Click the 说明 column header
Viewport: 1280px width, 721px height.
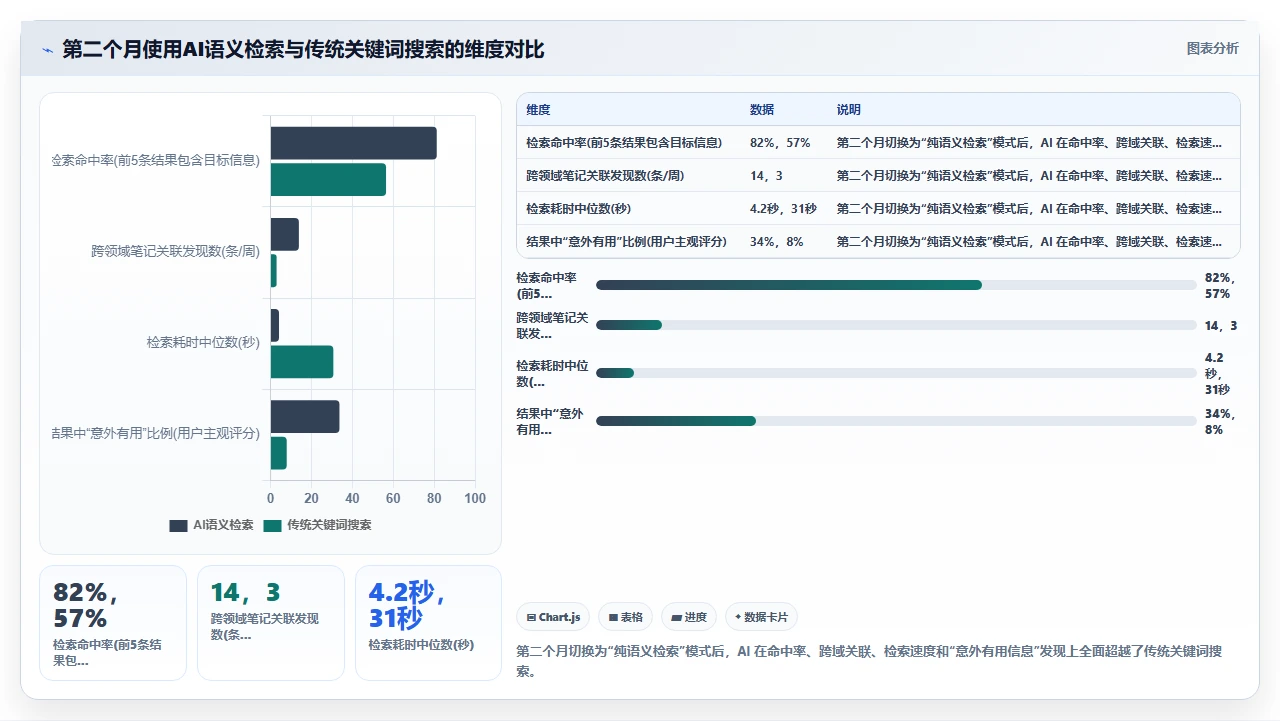coord(849,110)
